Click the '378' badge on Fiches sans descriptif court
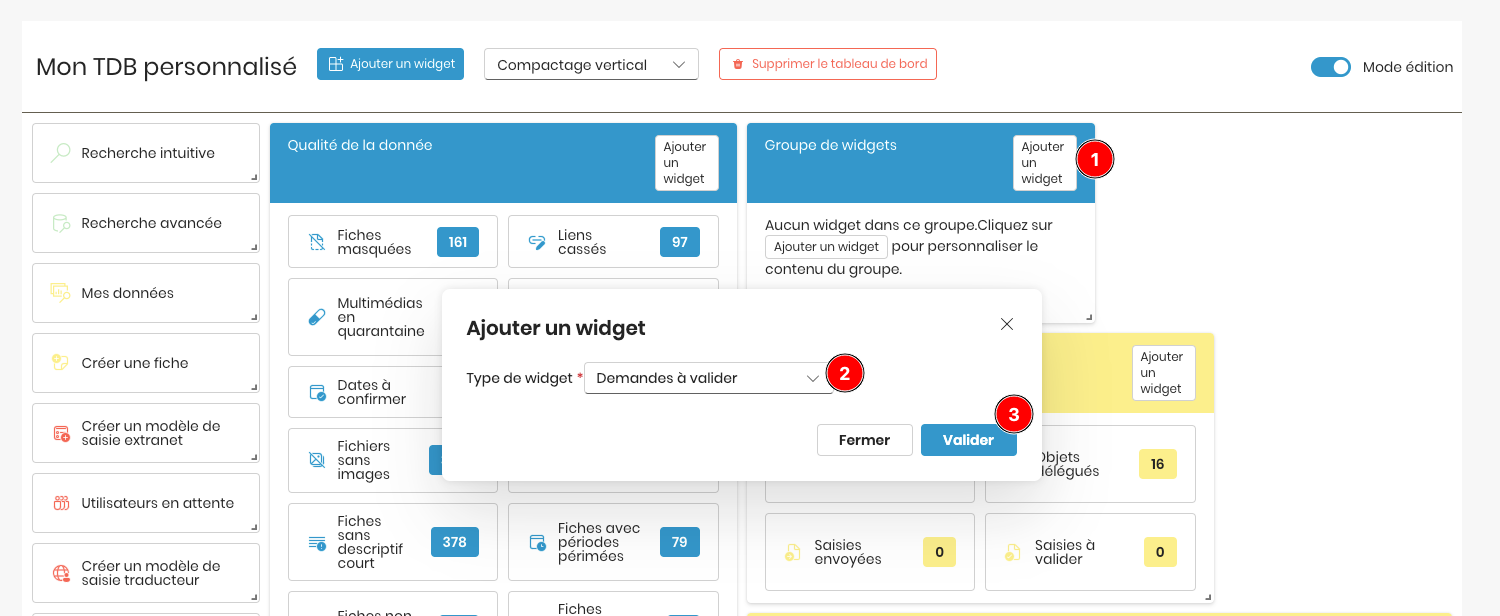 tap(455, 542)
